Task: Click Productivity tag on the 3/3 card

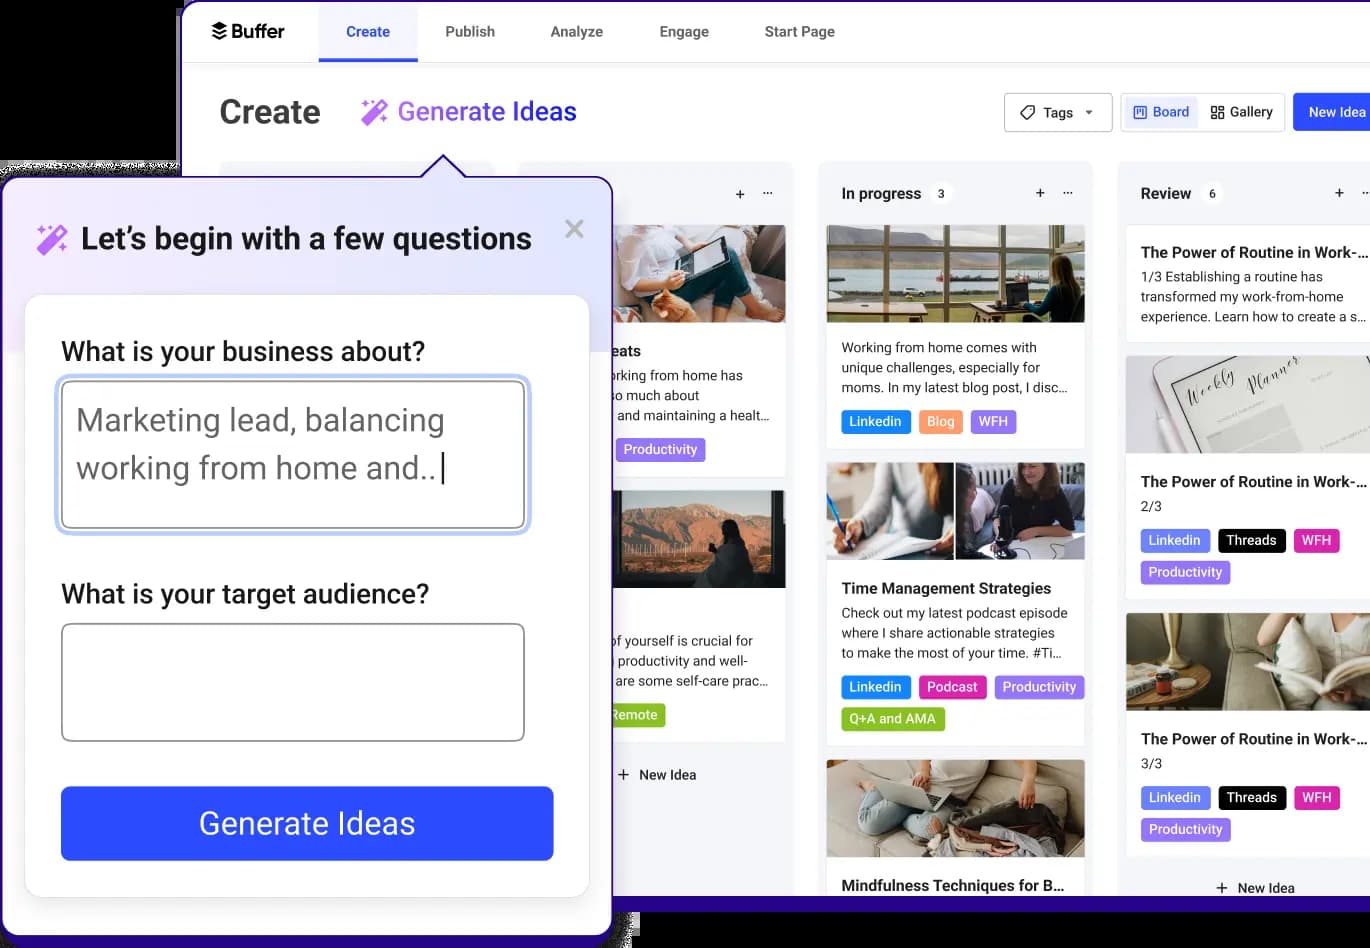Action: pyautogui.click(x=1185, y=829)
